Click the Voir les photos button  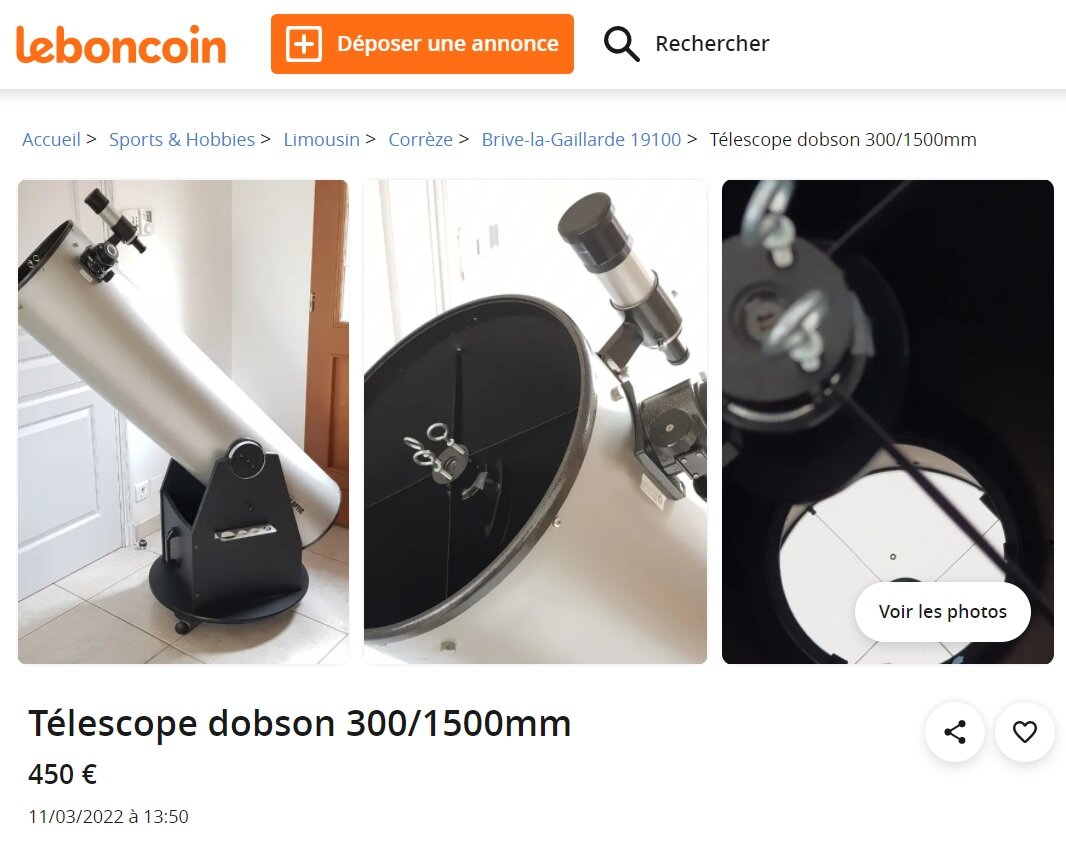(942, 612)
